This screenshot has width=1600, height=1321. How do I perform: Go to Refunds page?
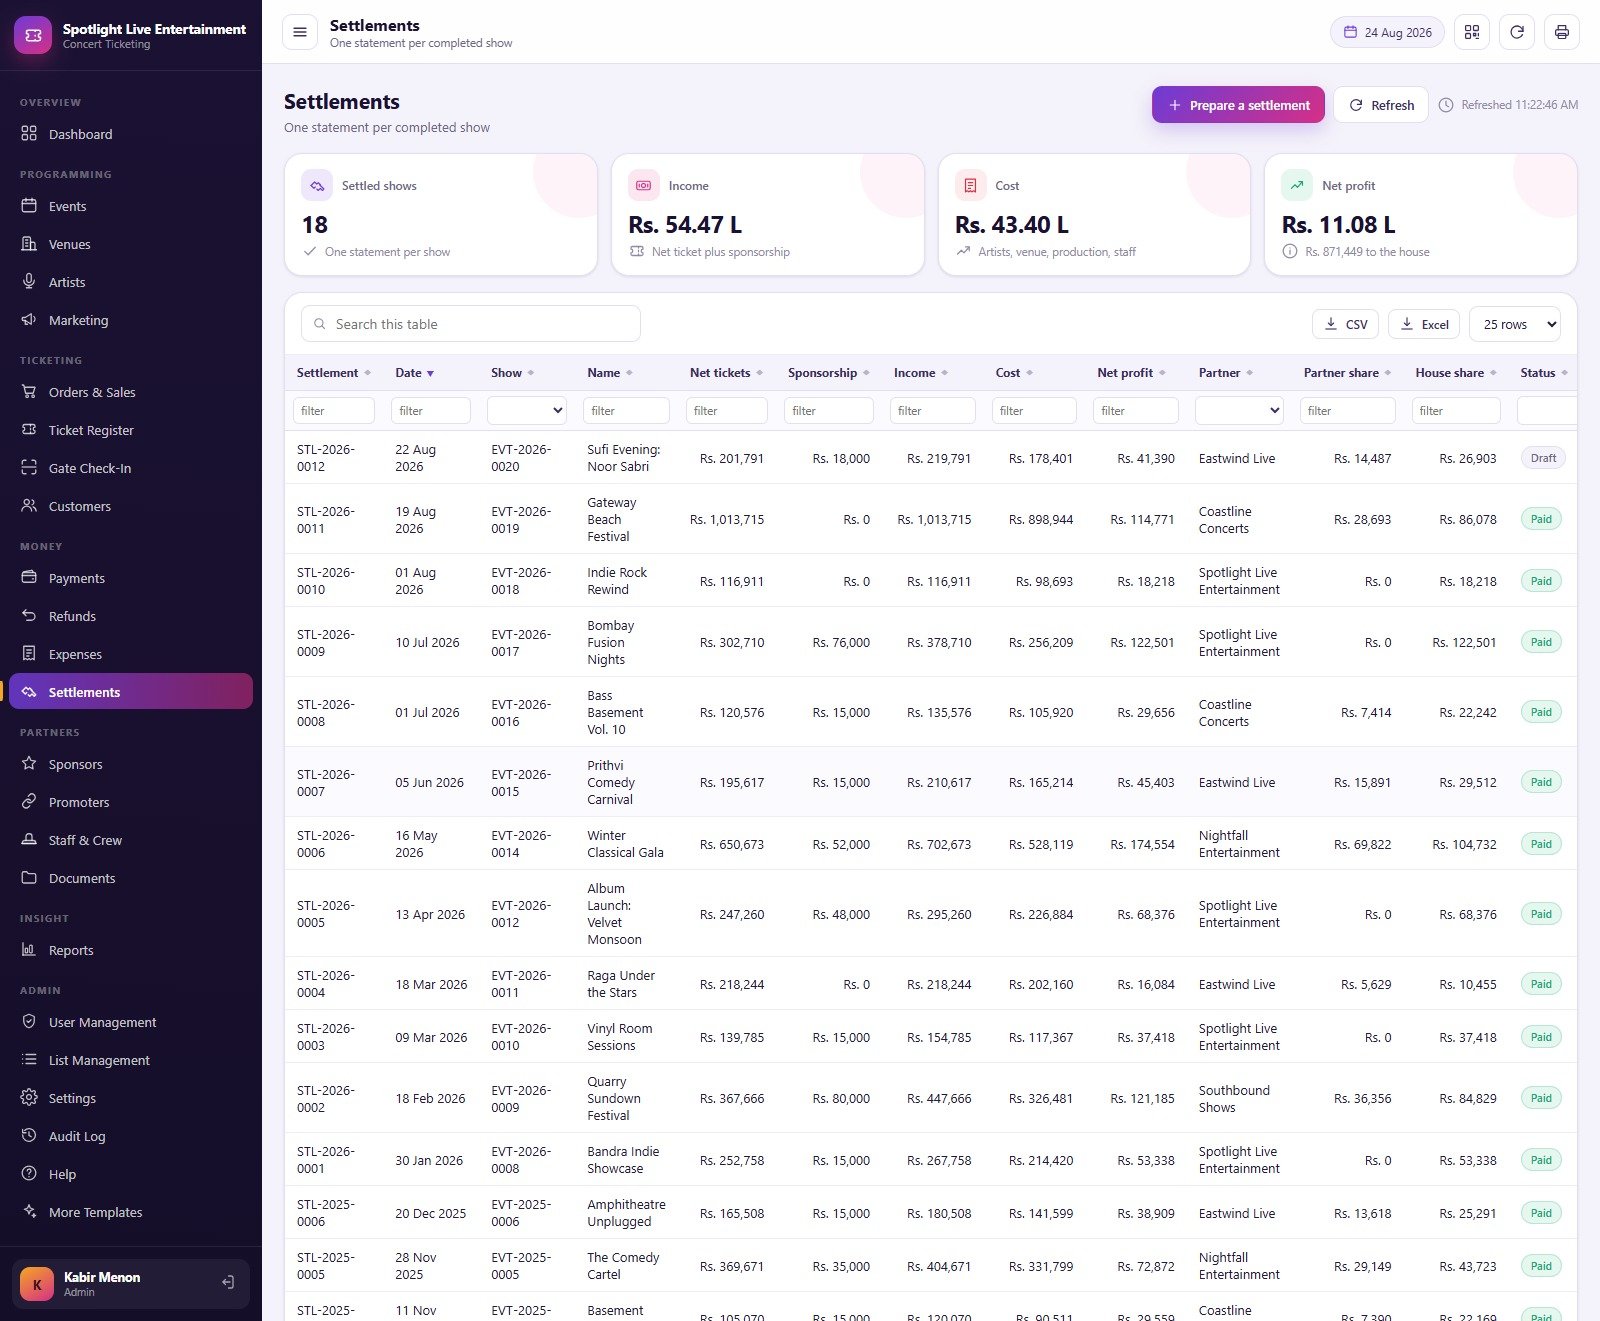click(x=131, y=616)
